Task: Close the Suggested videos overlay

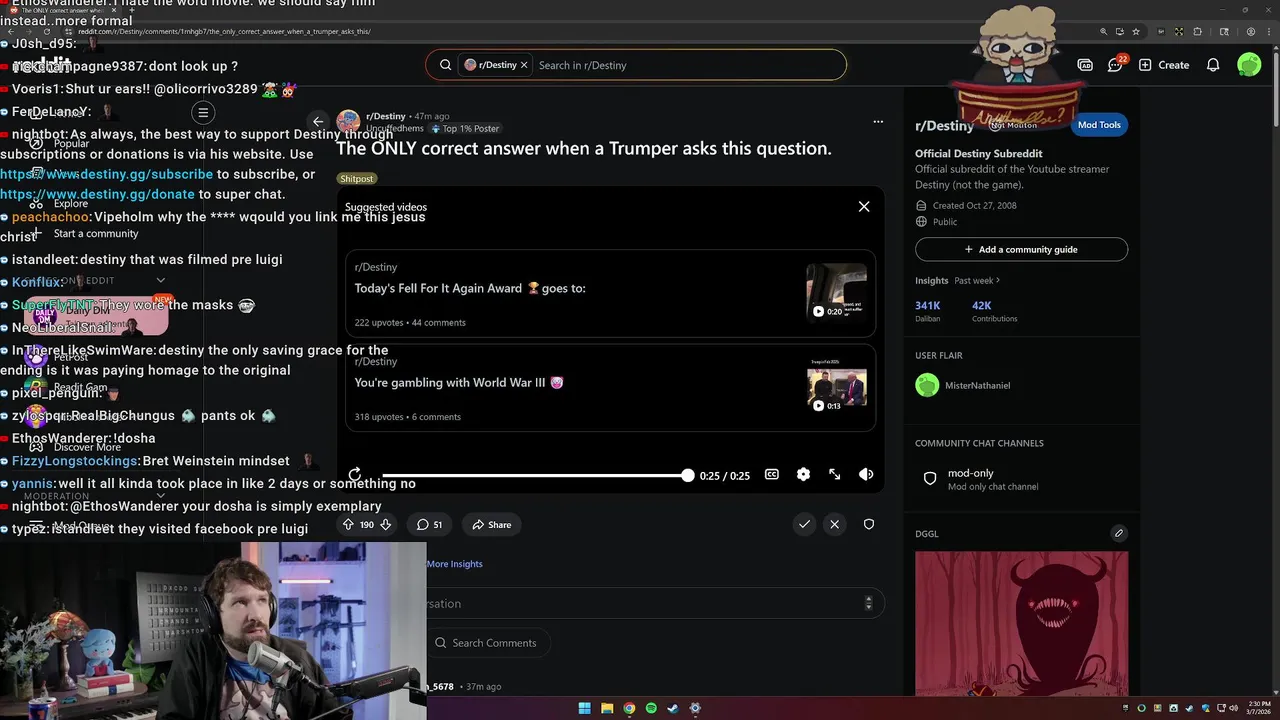Action: coord(864,207)
